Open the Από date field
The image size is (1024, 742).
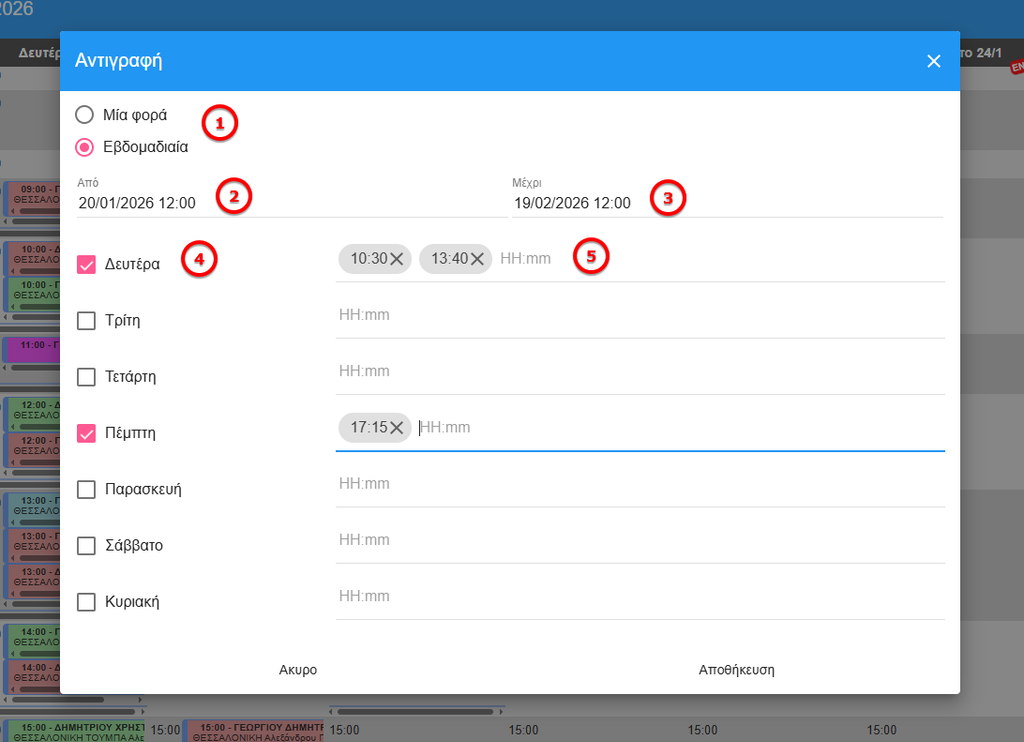tap(292, 203)
